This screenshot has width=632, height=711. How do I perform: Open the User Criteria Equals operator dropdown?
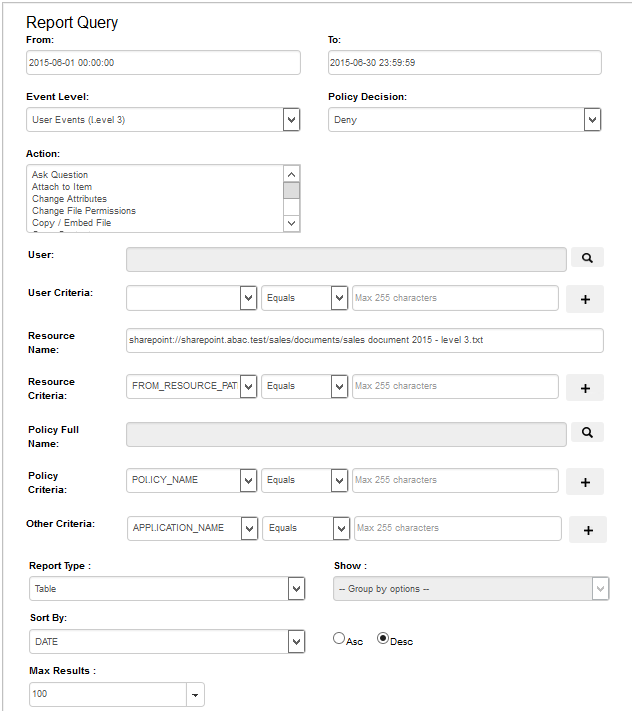pyautogui.click(x=305, y=298)
